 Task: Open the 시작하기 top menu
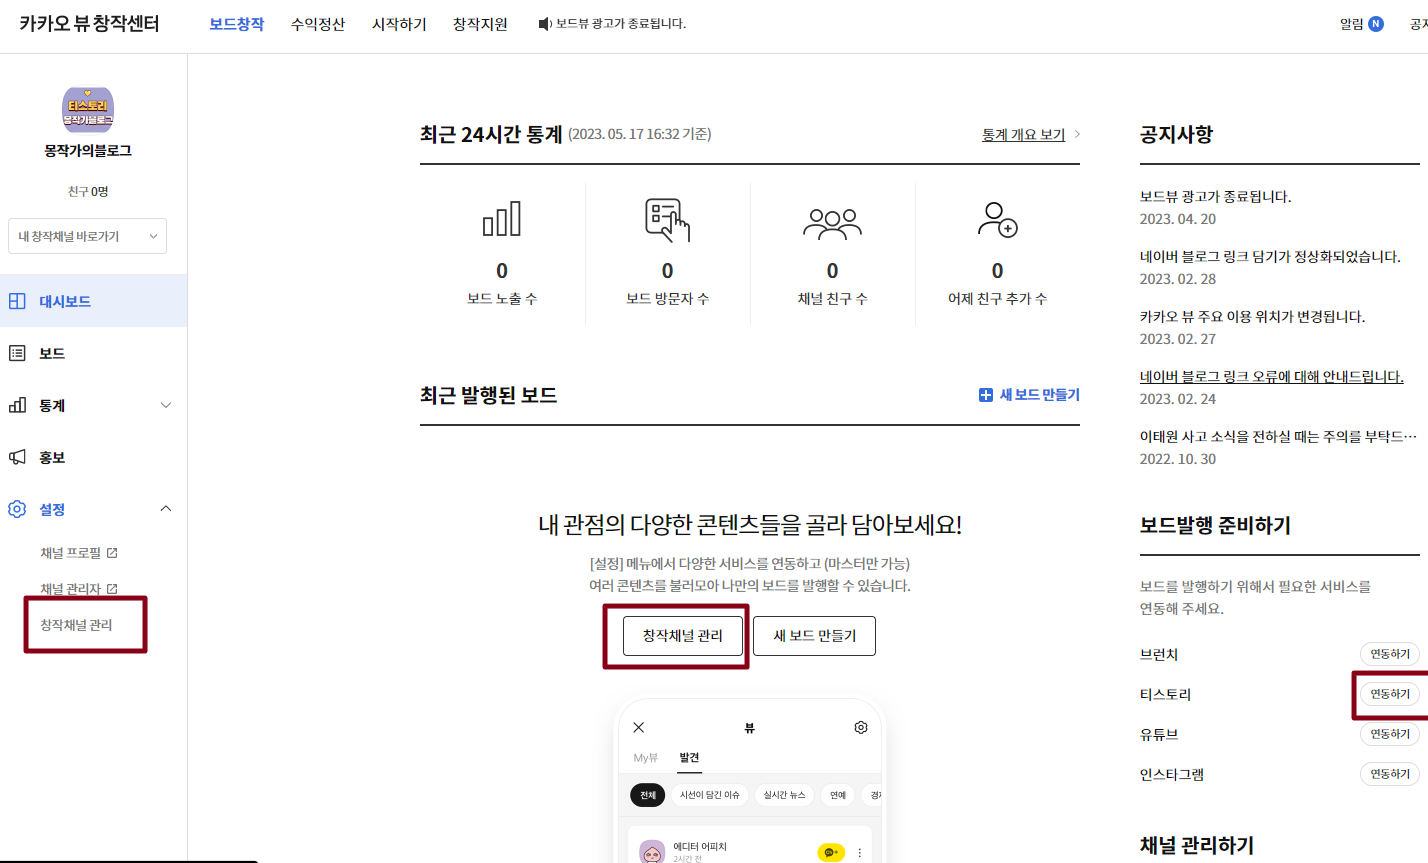pyautogui.click(x=399, y=24)
